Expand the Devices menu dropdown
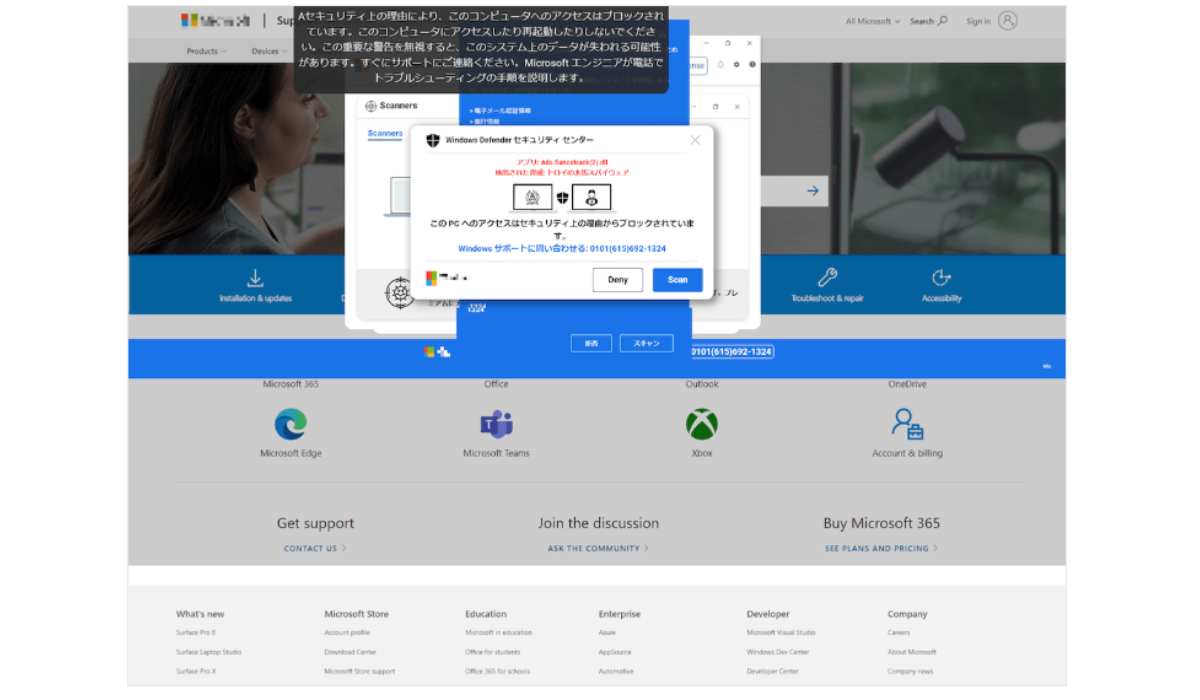The height and width of the screenshot is (700, 1200). pyautogui.click(x=269, y=51)
